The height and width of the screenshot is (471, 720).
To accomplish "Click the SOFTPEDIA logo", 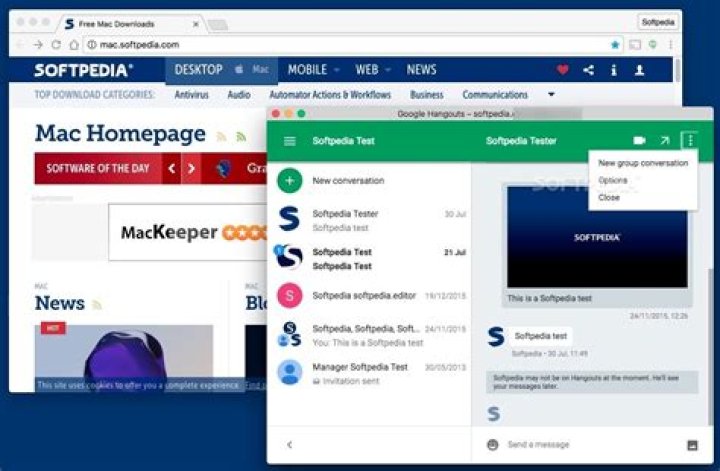I will [84, 70].
